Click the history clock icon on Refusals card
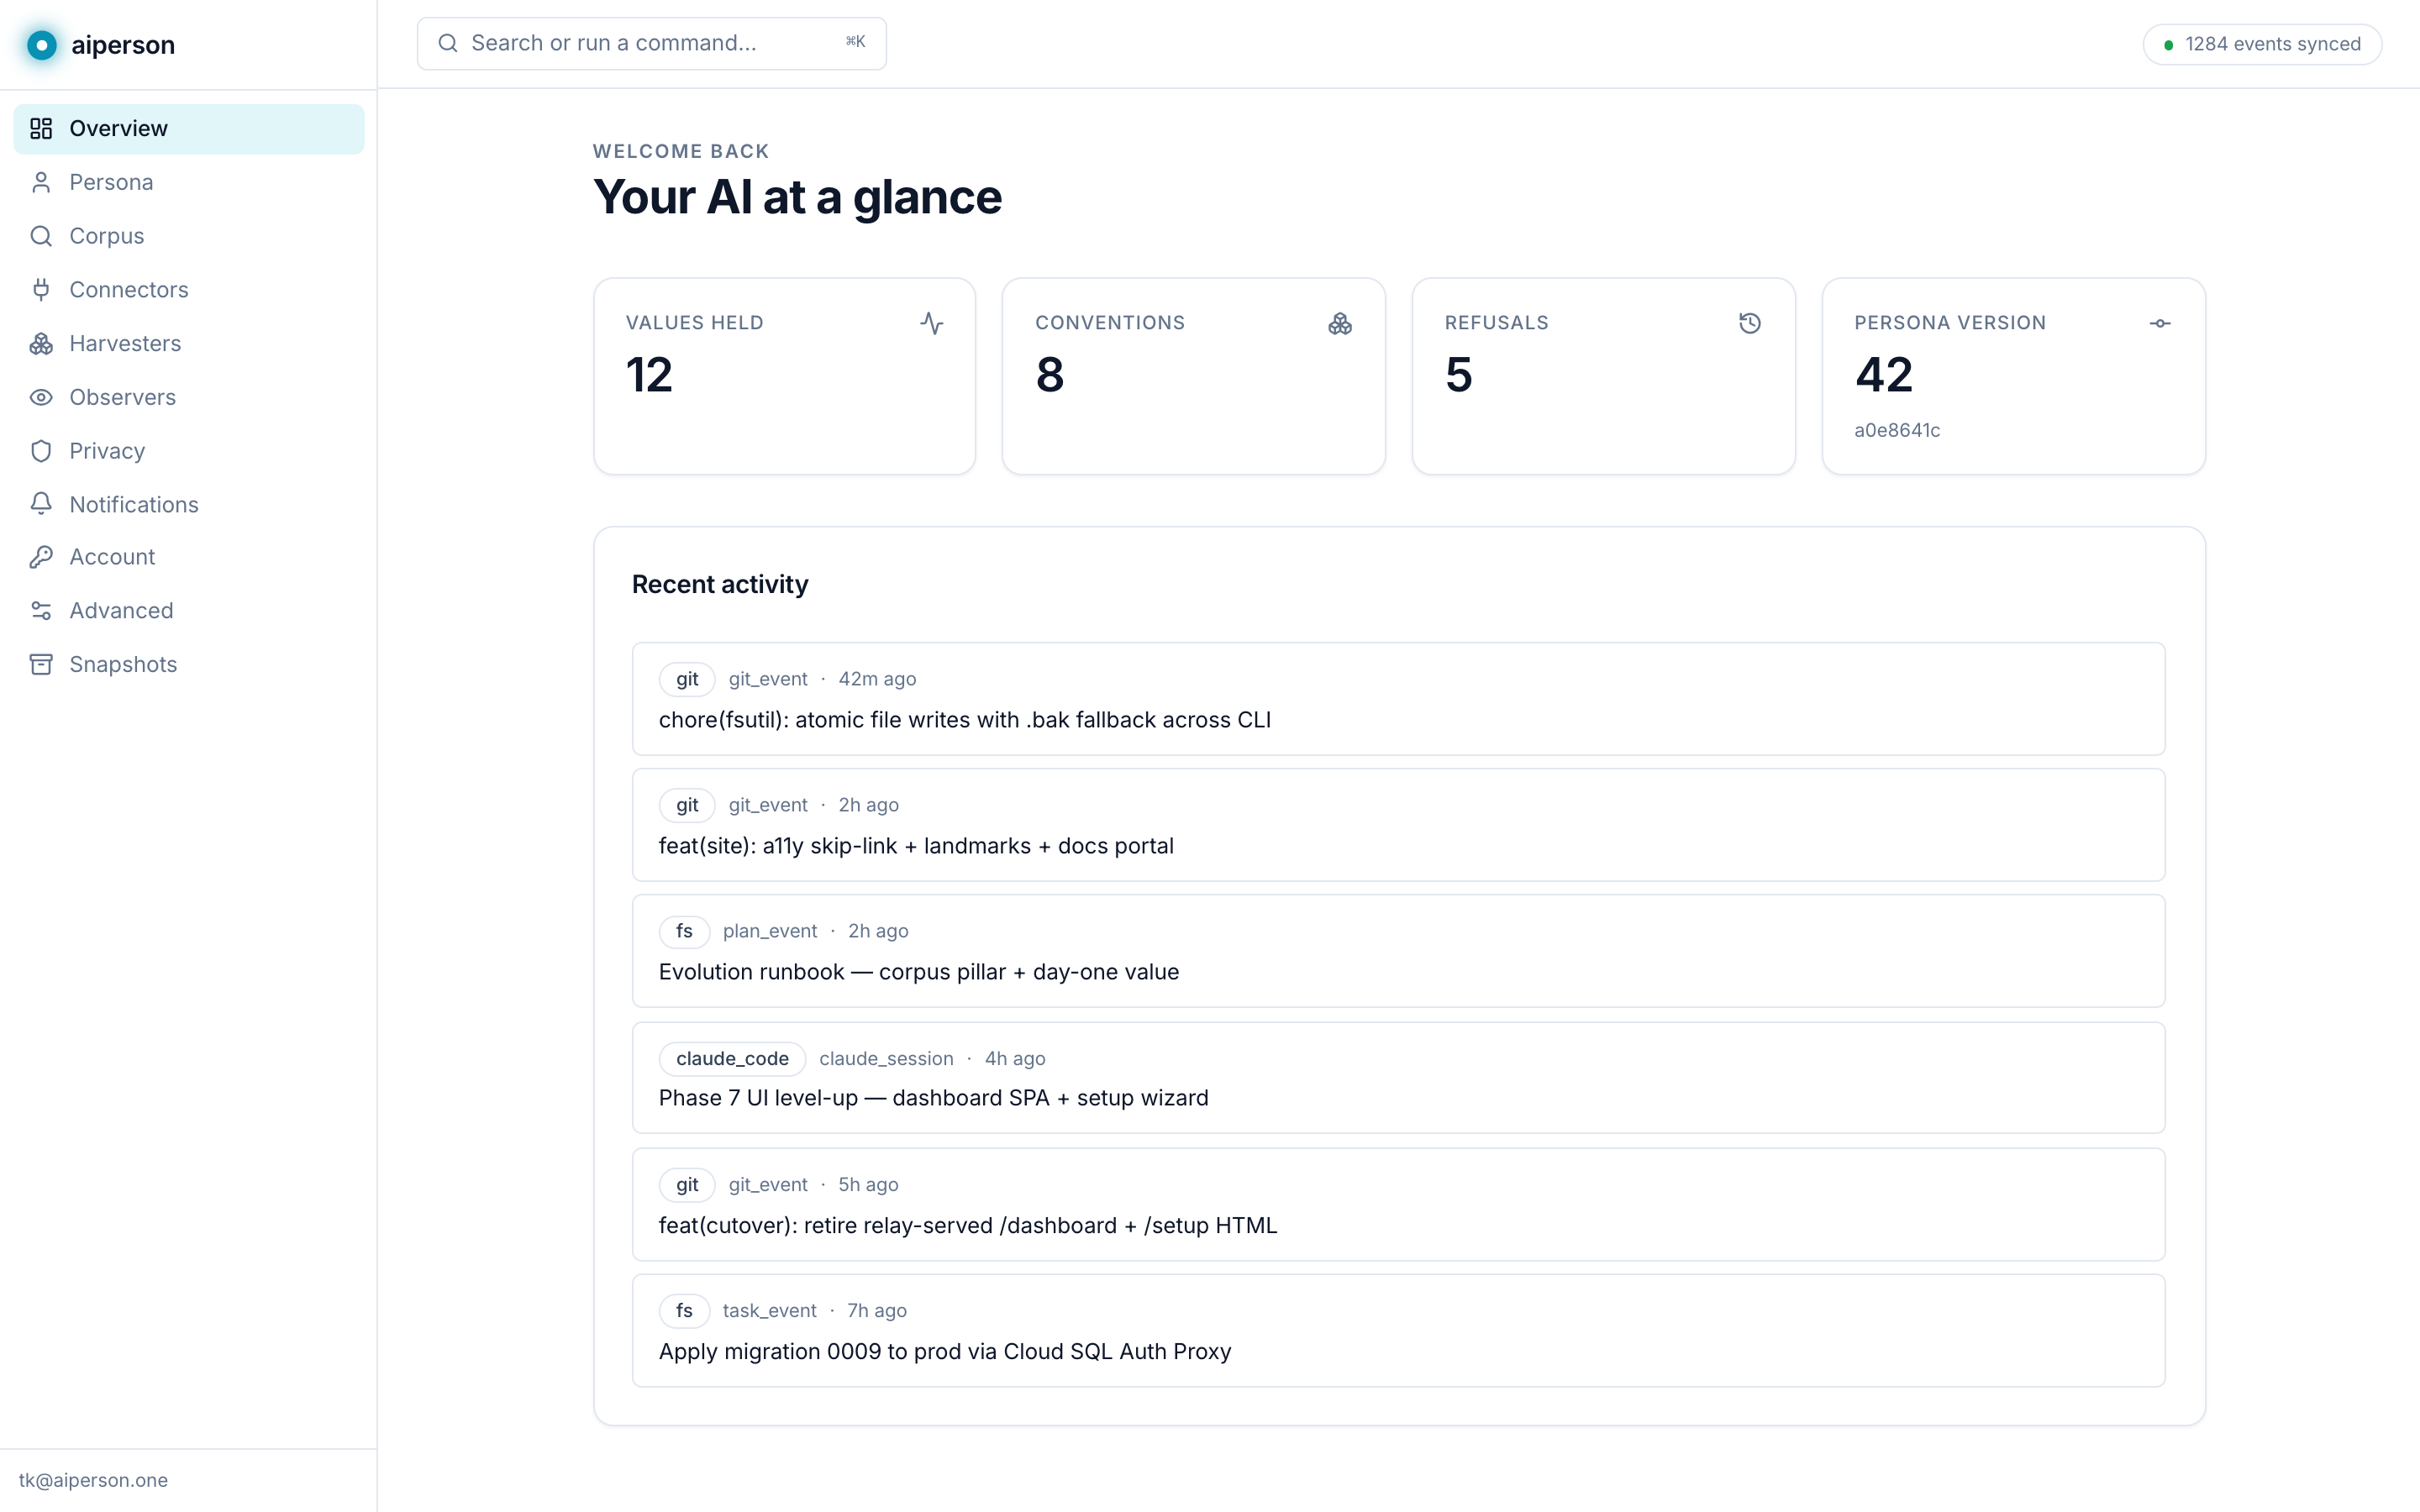Screen dimensions: 2420x1512 pos(1750,323)
